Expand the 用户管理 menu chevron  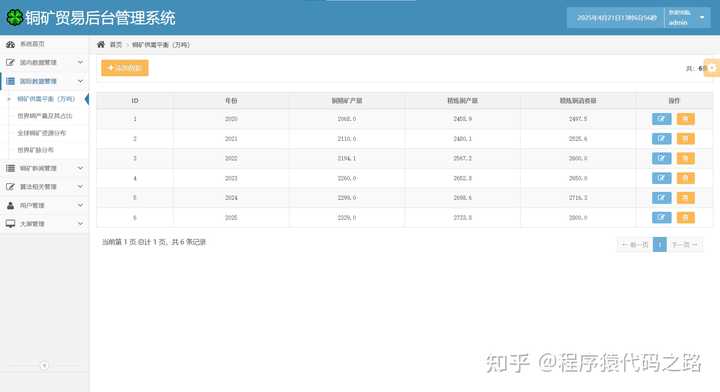click(80, 205)
